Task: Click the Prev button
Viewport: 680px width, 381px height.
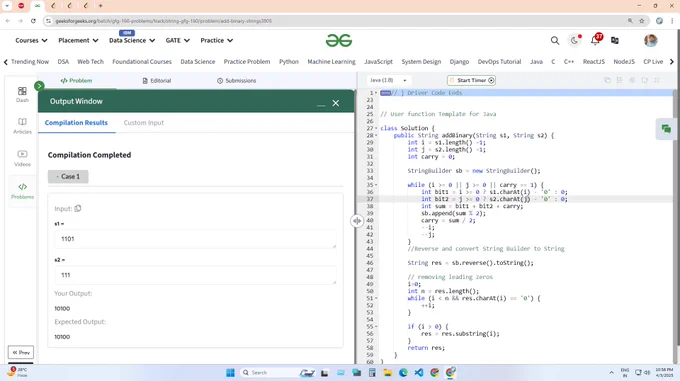Action: (21, 352)
